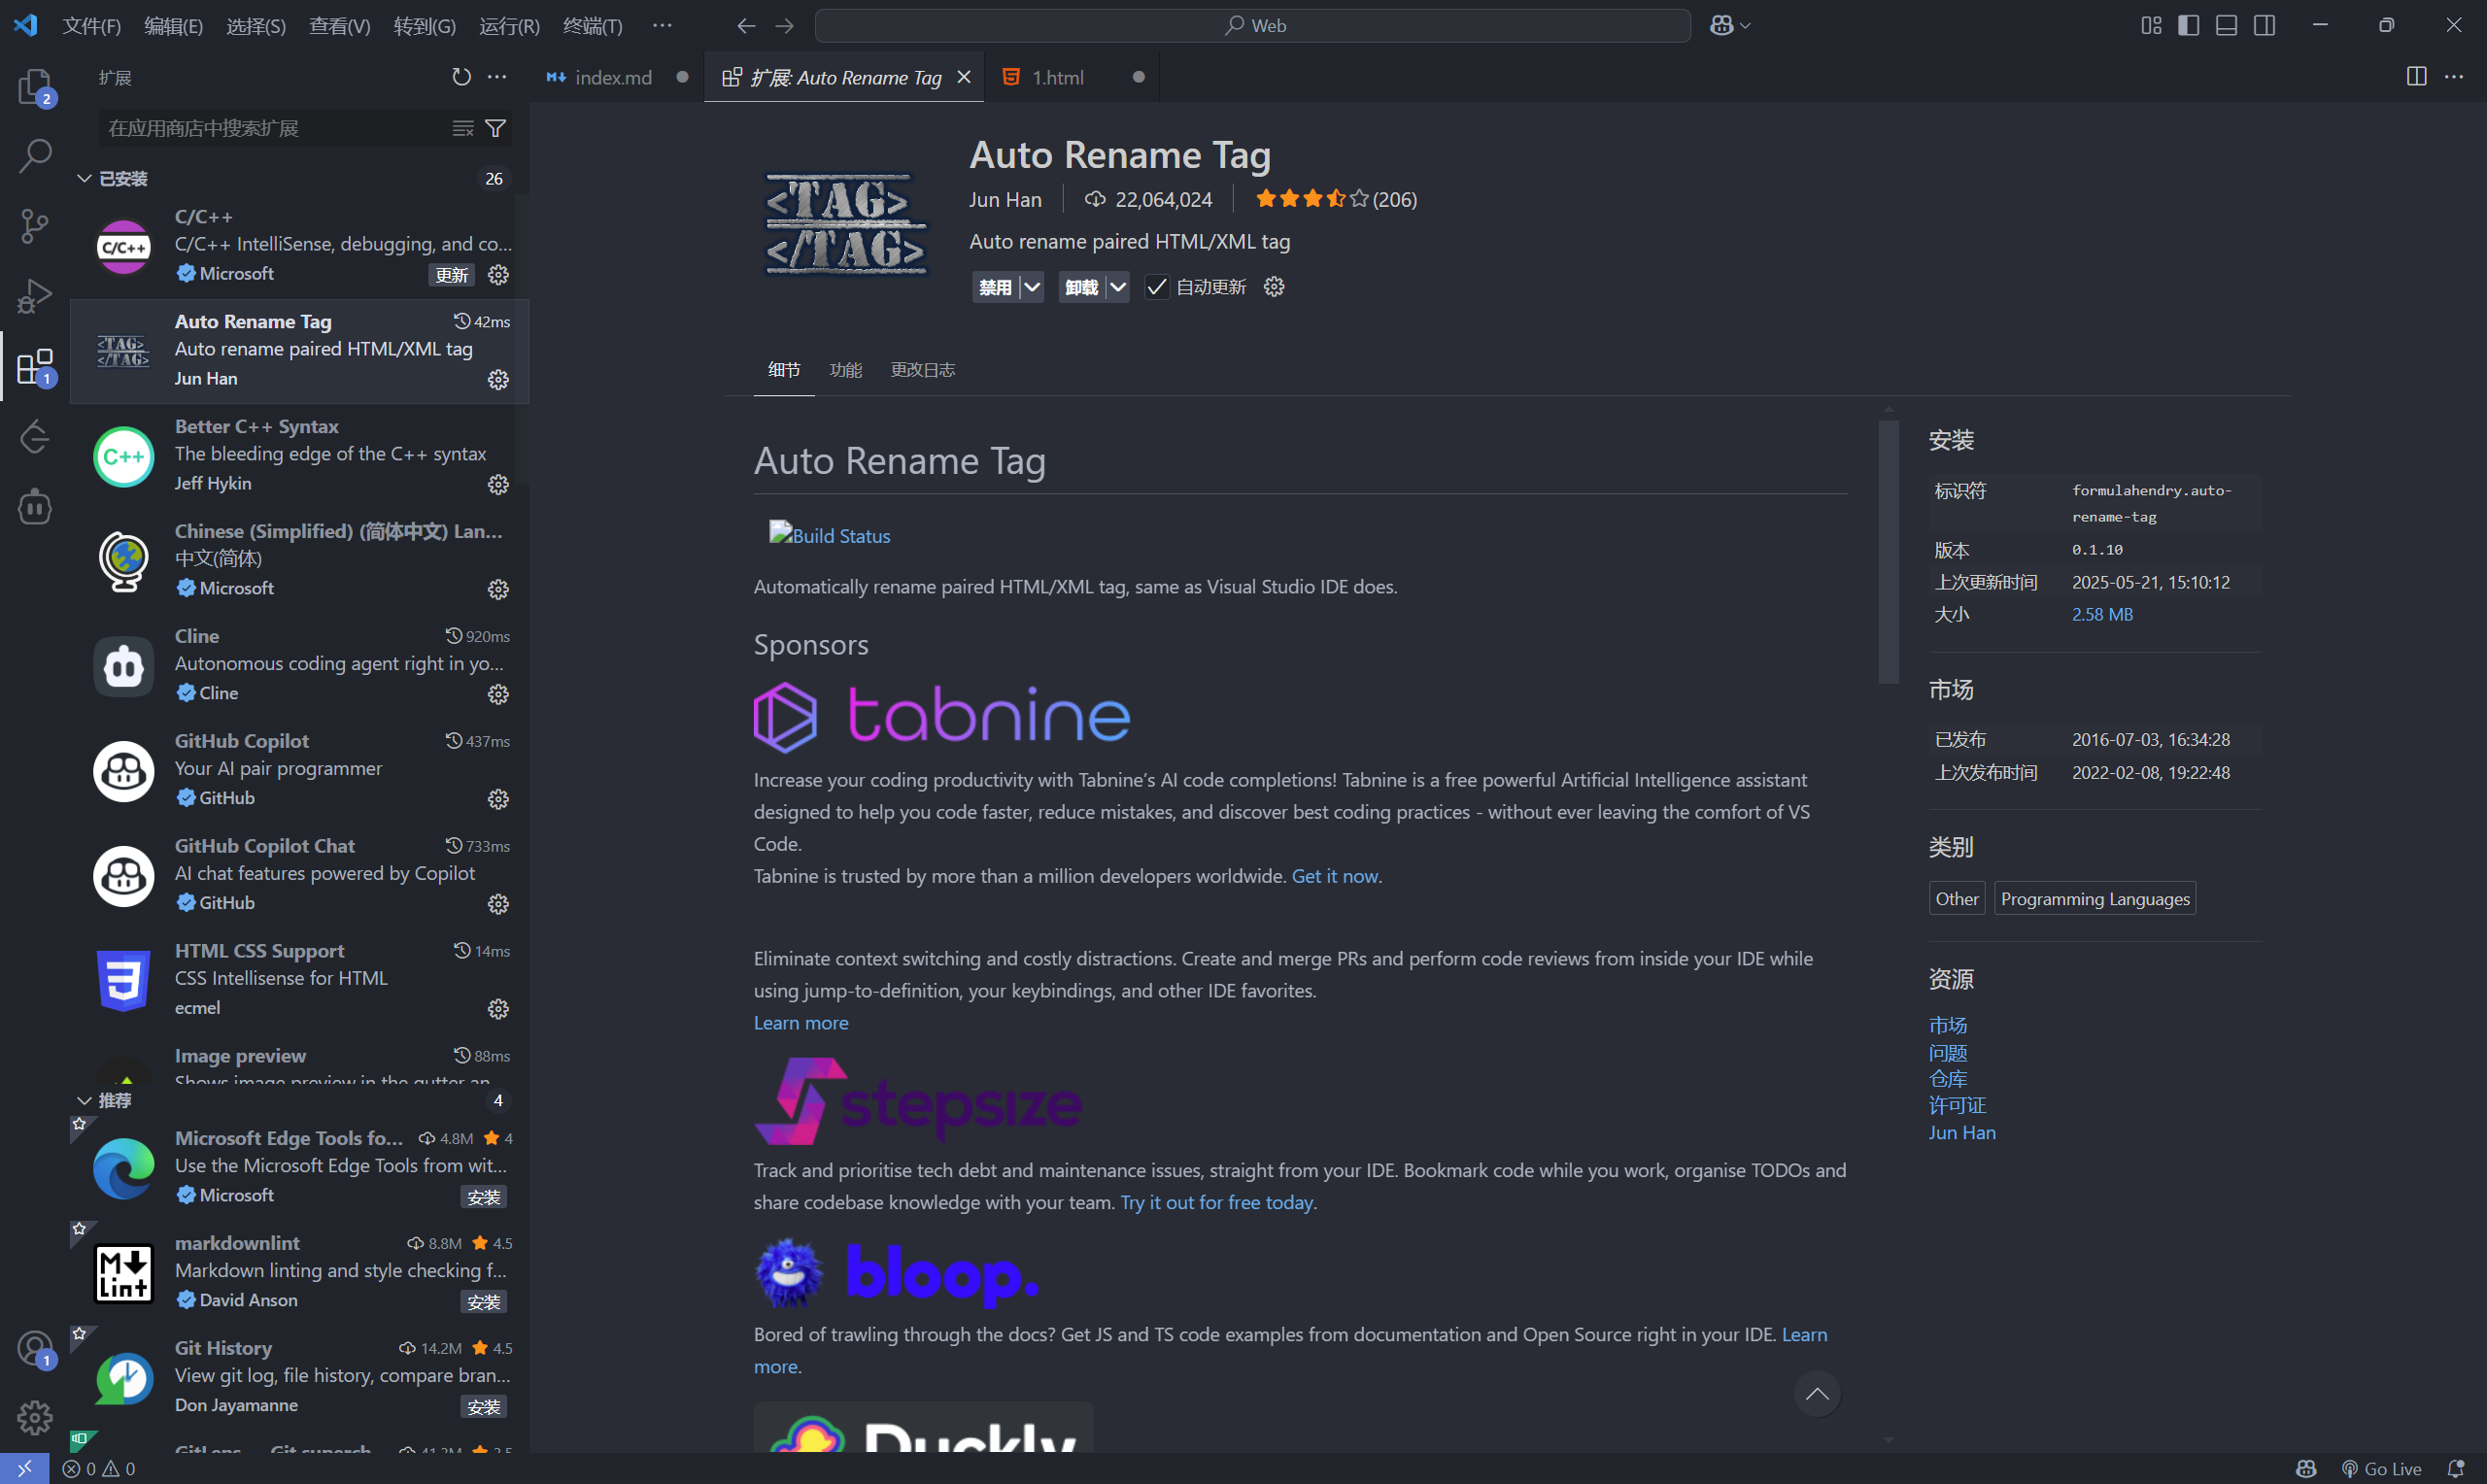Switch to the Features tab
This screenshot has width=2487, height=1484.
(x=845, y=370)
